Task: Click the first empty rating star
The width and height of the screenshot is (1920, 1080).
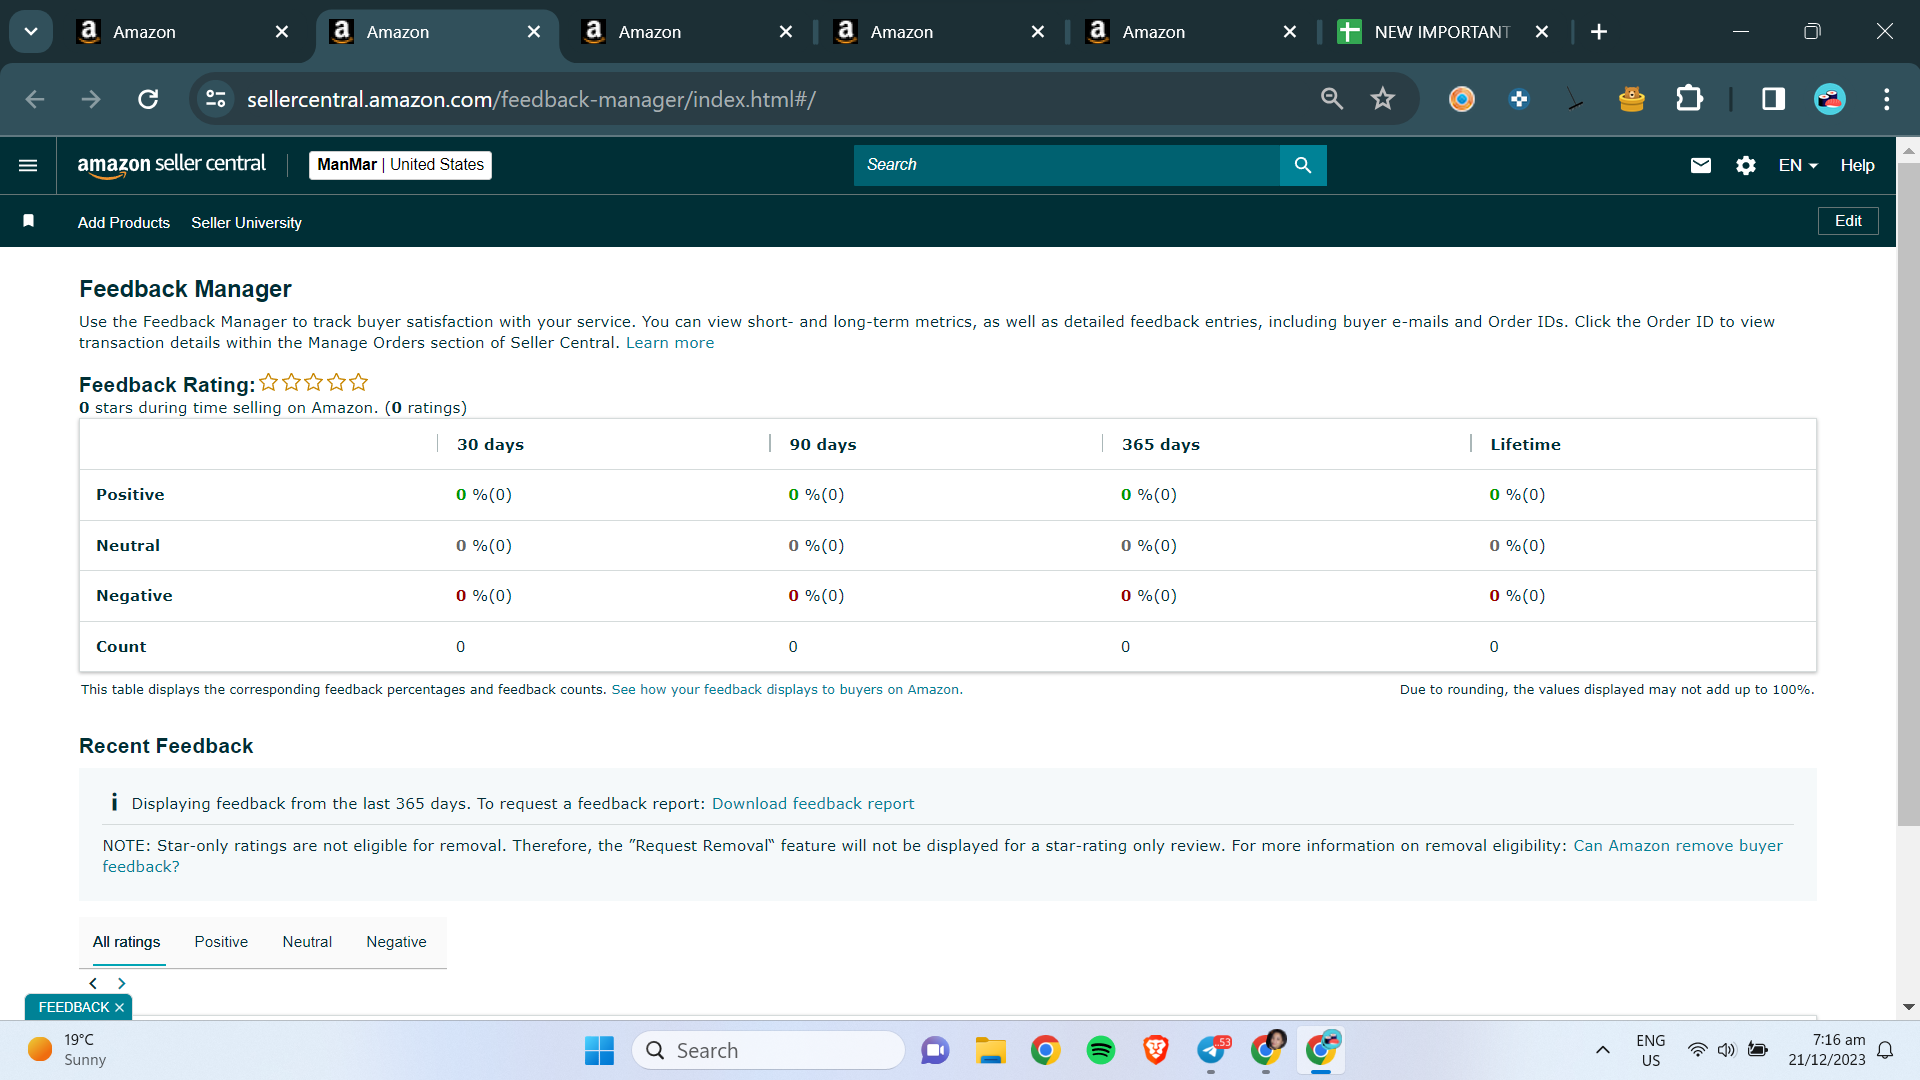Action: (x=268, y=382)
